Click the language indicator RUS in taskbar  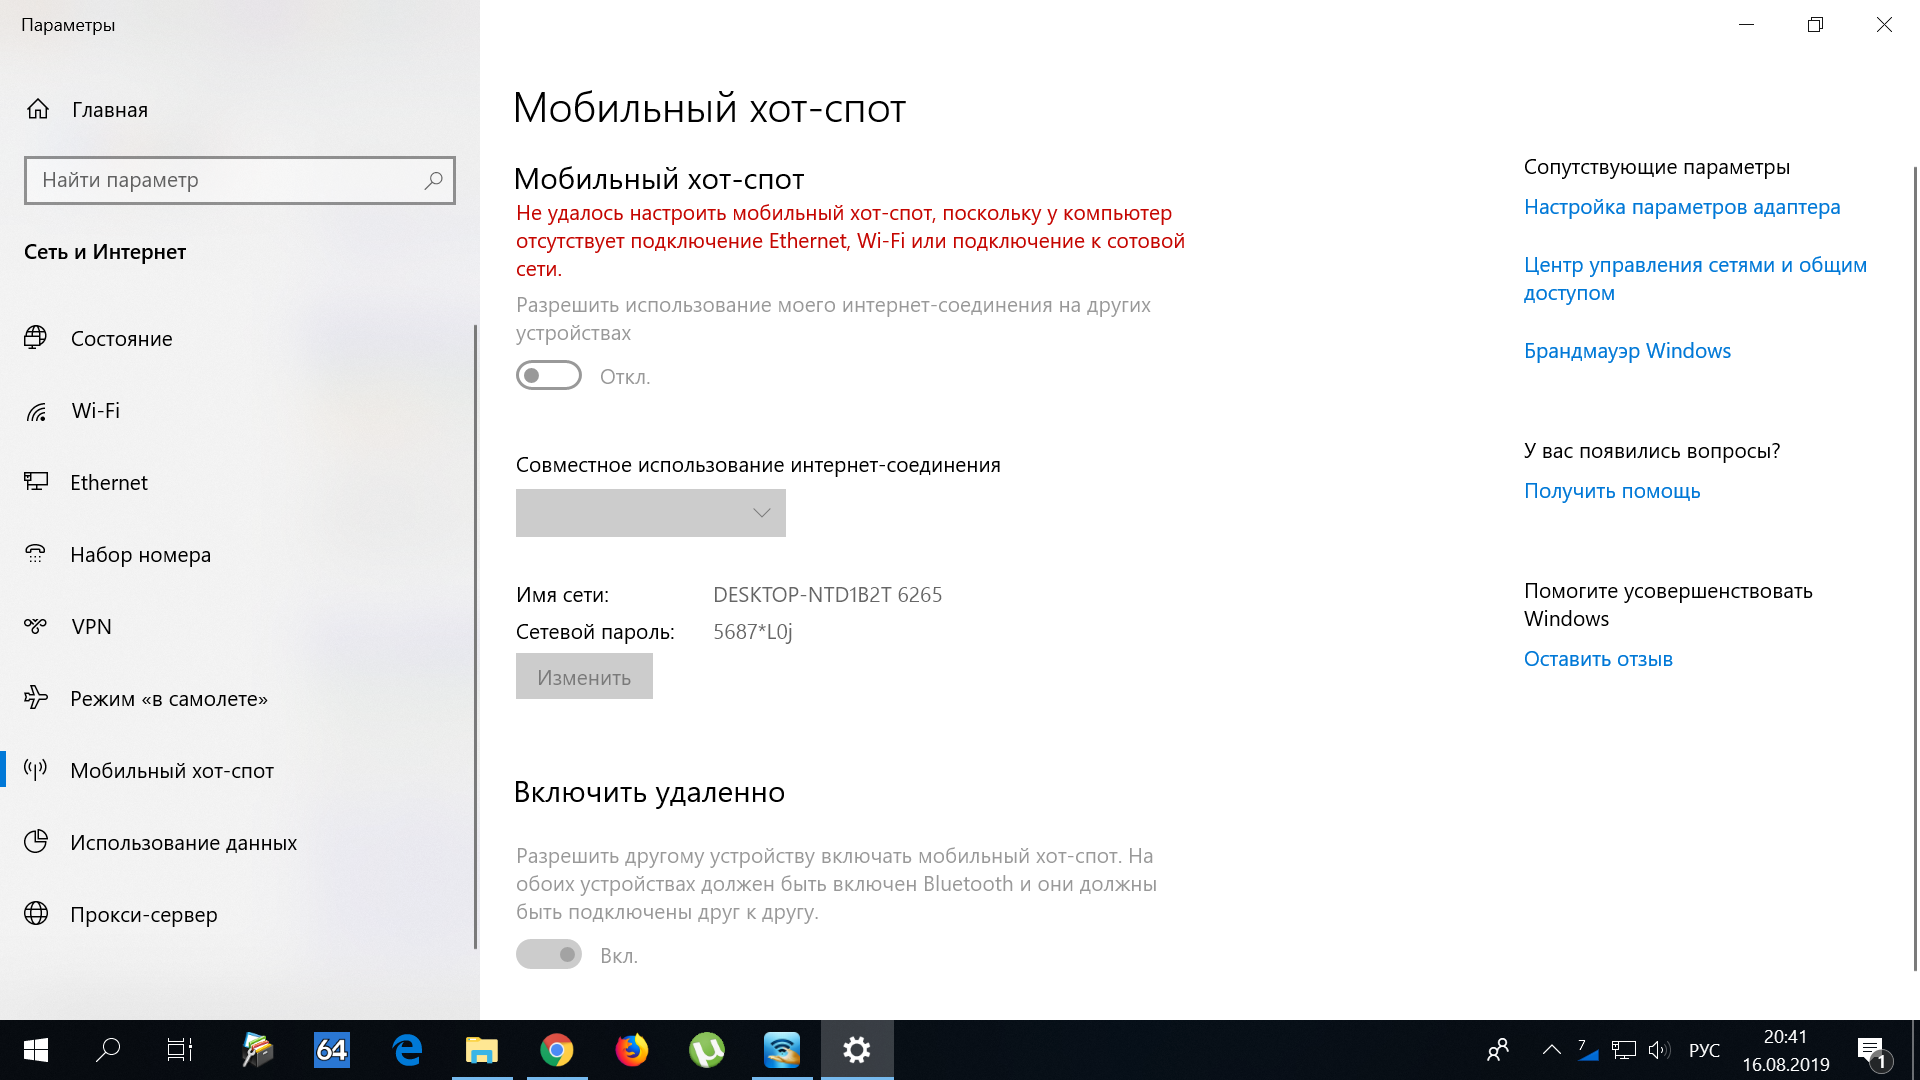click(x=1704, y=1048)
